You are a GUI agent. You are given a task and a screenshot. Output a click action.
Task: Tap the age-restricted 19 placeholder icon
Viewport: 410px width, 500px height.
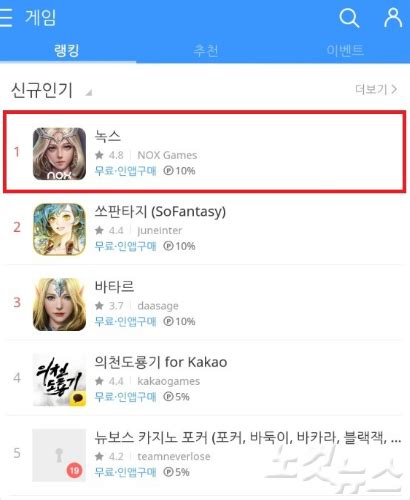pyautogui.click(x=59, y=455)
